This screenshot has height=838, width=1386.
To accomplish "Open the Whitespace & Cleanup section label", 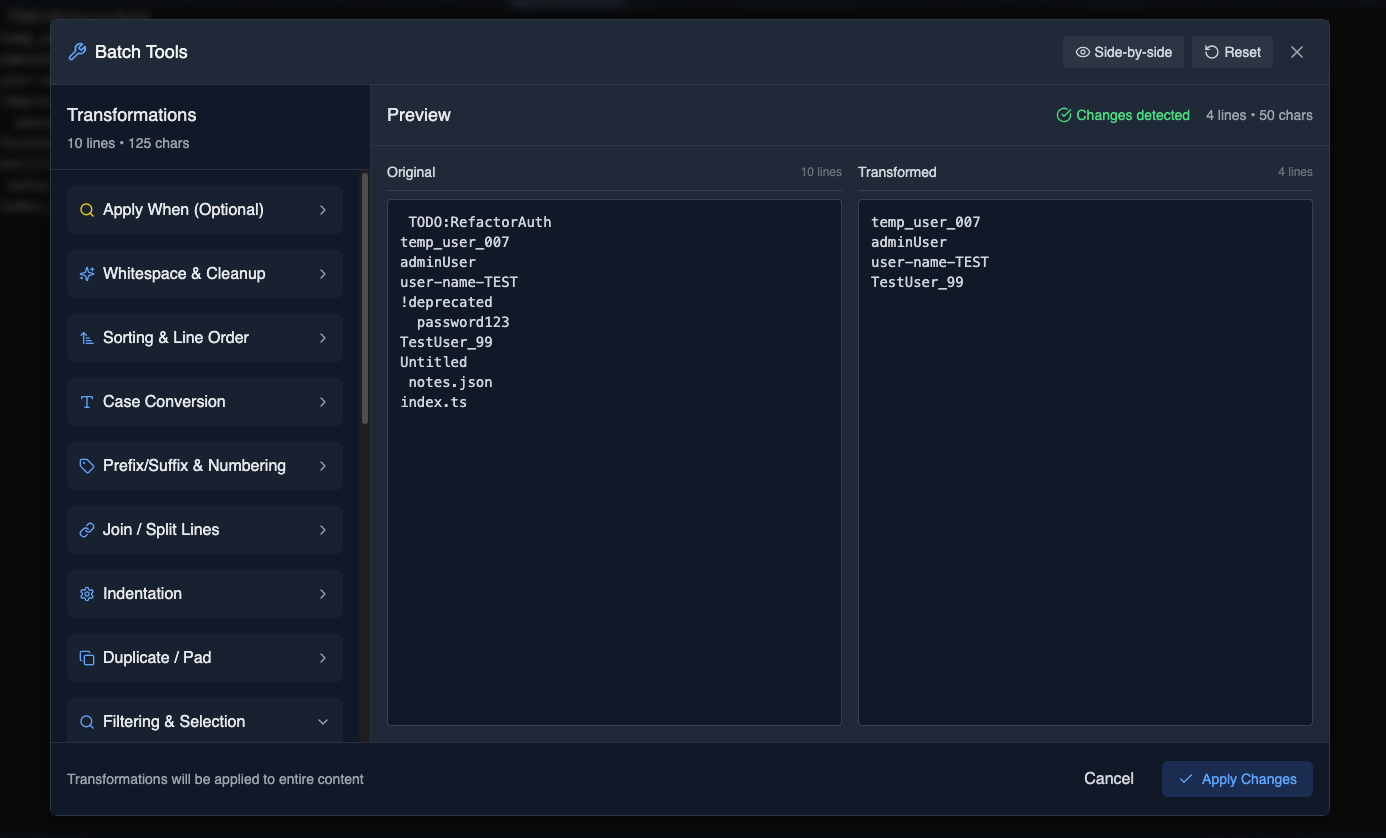I will point(184,274).
